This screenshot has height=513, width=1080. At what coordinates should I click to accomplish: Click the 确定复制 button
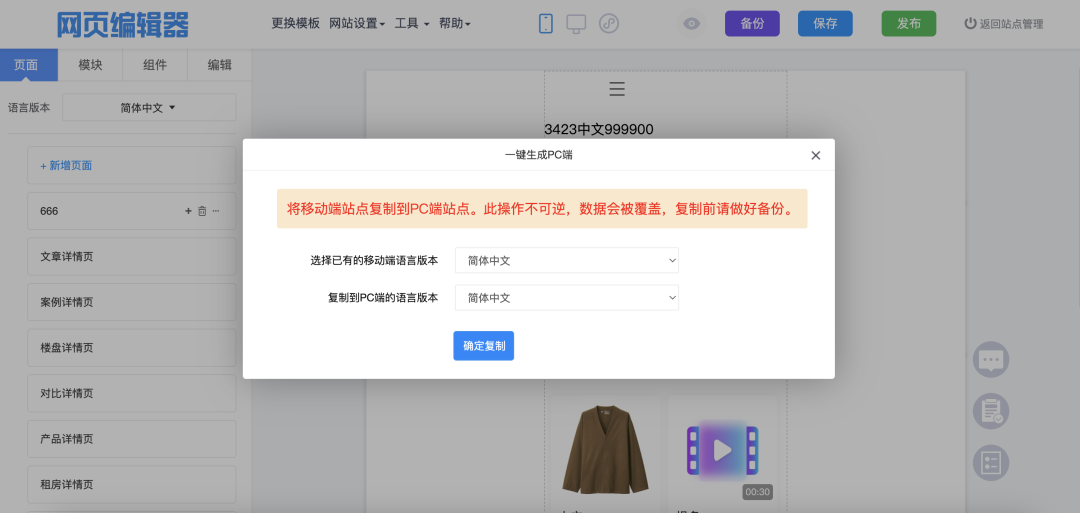point(483,345)
